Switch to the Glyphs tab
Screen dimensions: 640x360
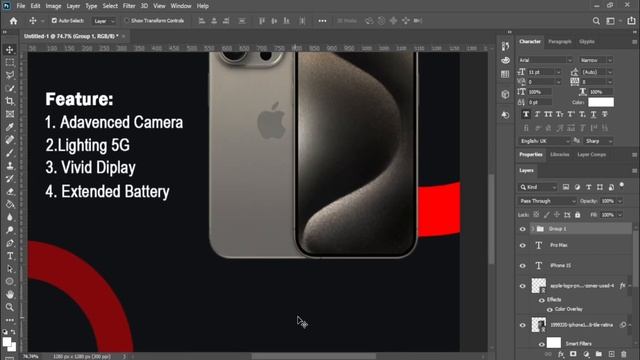coord(587,42)
